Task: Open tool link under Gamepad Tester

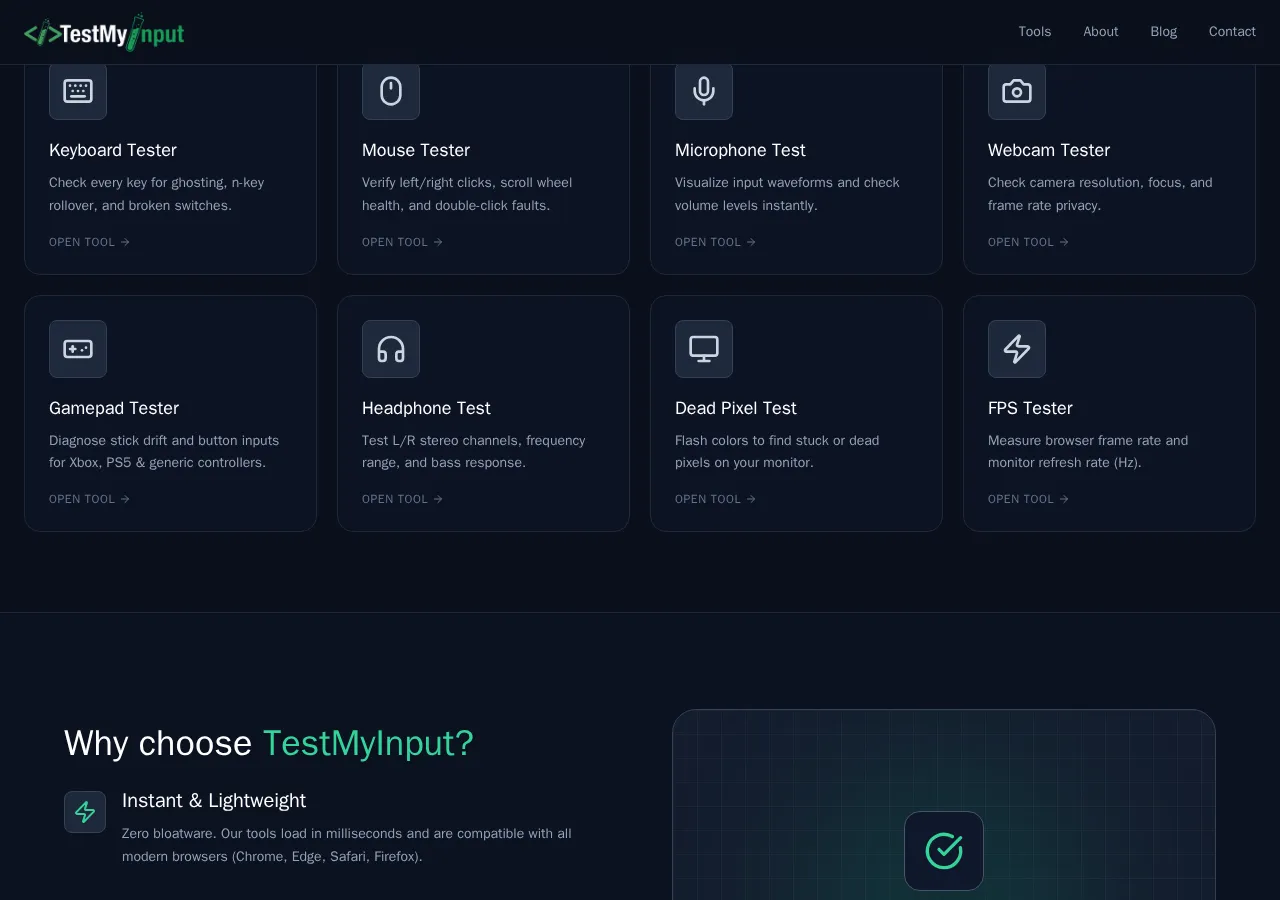Action: 90,499
